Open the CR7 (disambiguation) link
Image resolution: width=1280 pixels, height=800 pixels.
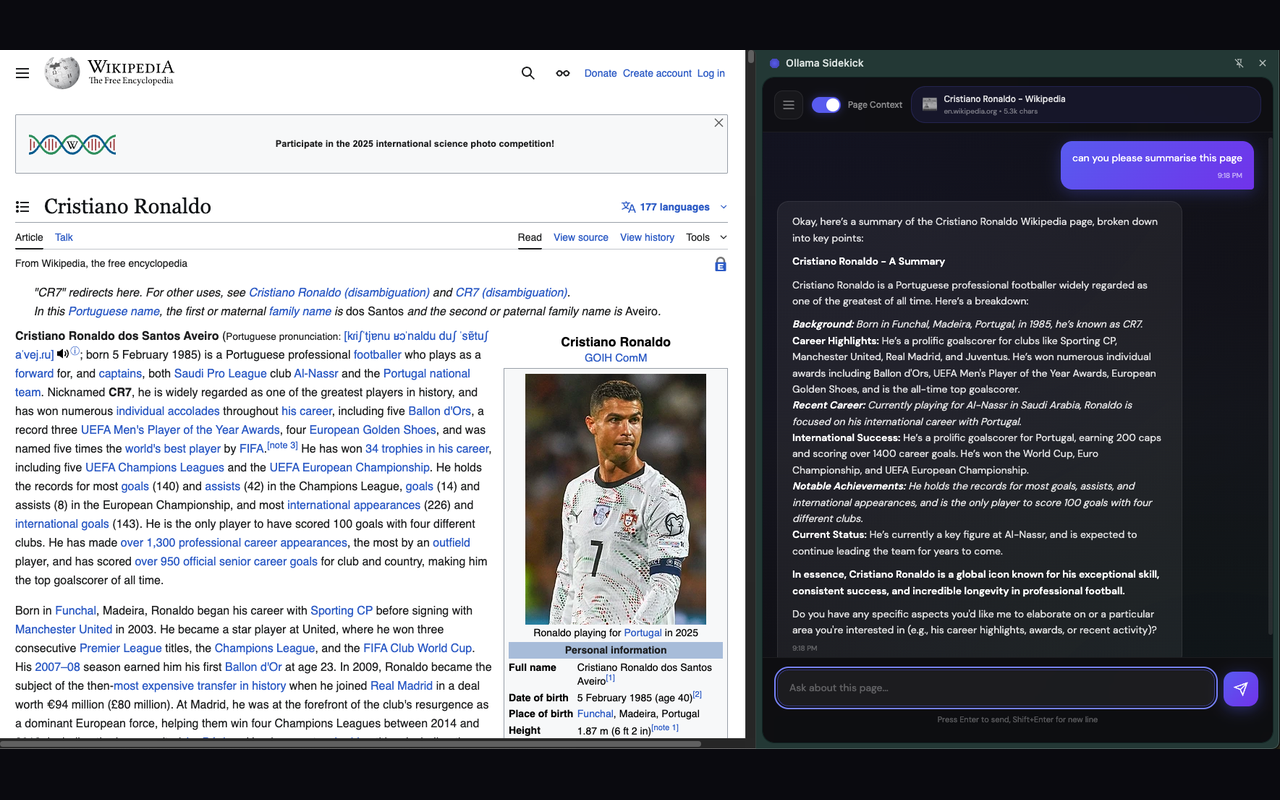[511, 292]
